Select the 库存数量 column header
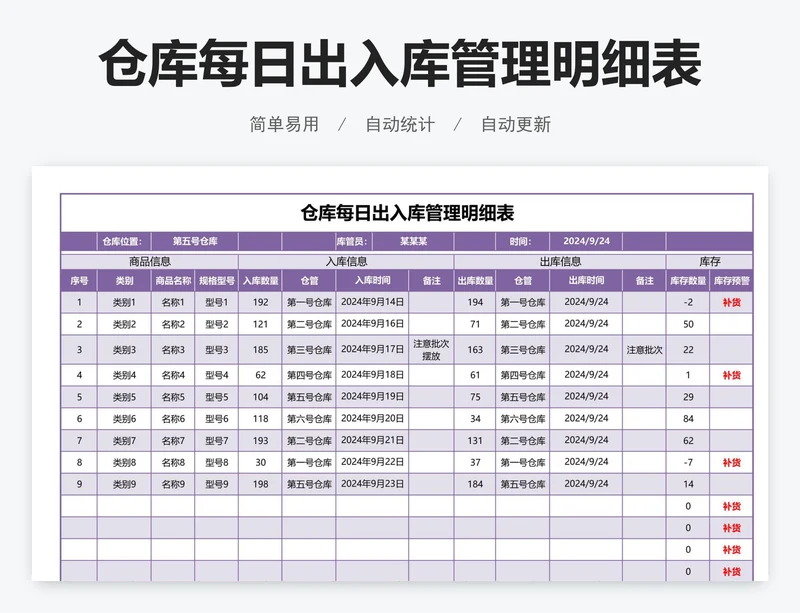Viewport: 800px width, 613px height. 688,281
